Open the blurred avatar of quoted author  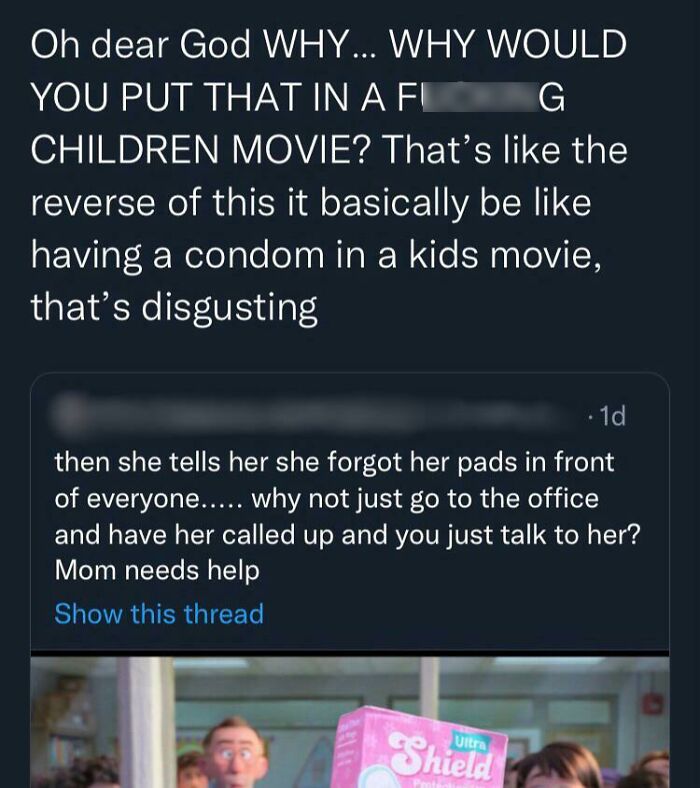(x=69, y=416)
